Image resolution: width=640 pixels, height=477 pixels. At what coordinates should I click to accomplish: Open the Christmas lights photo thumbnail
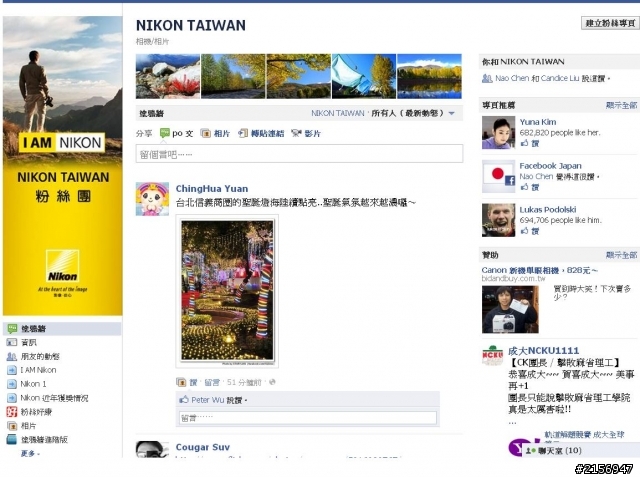click(x=227, y=291)
